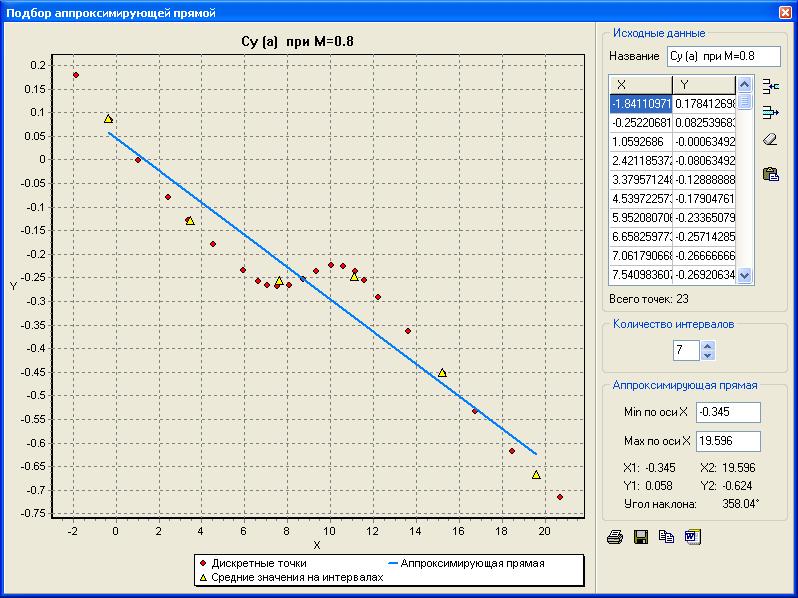Click the Max по оси X input field
The height and width of the screenshot is (598, 798).
(728, 441)
